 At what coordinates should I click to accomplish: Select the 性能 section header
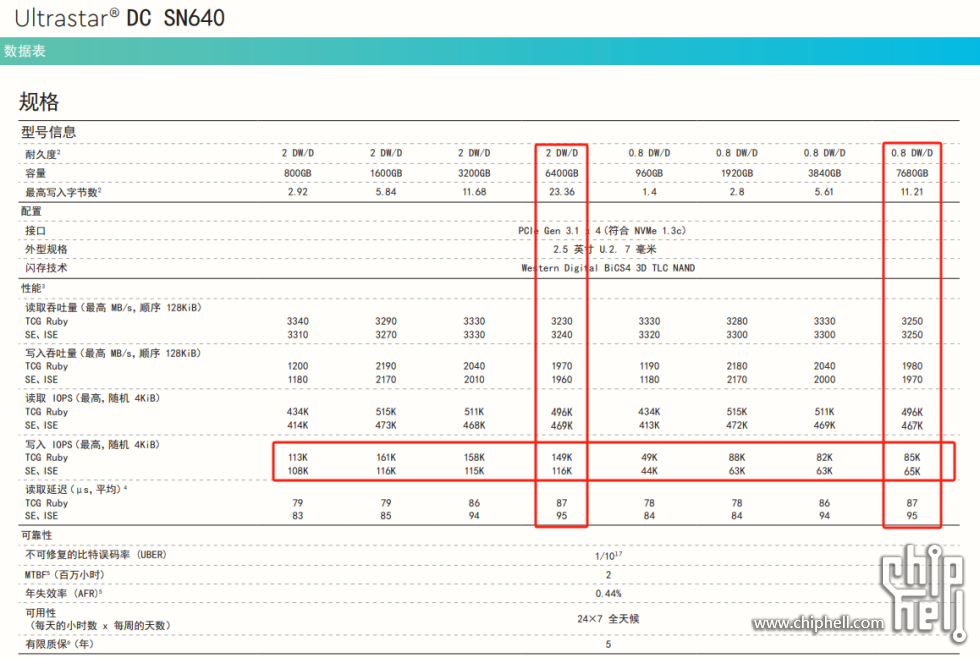point(33,288)
